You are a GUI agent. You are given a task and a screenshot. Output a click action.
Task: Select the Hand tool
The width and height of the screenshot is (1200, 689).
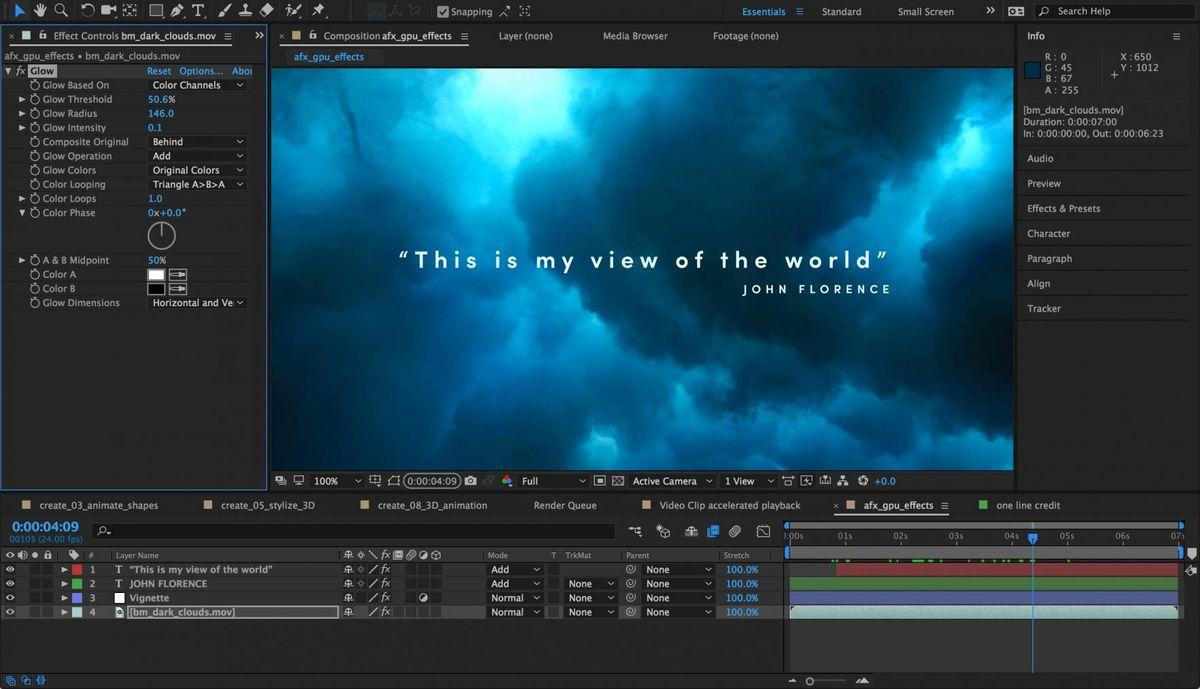point(40,11)
